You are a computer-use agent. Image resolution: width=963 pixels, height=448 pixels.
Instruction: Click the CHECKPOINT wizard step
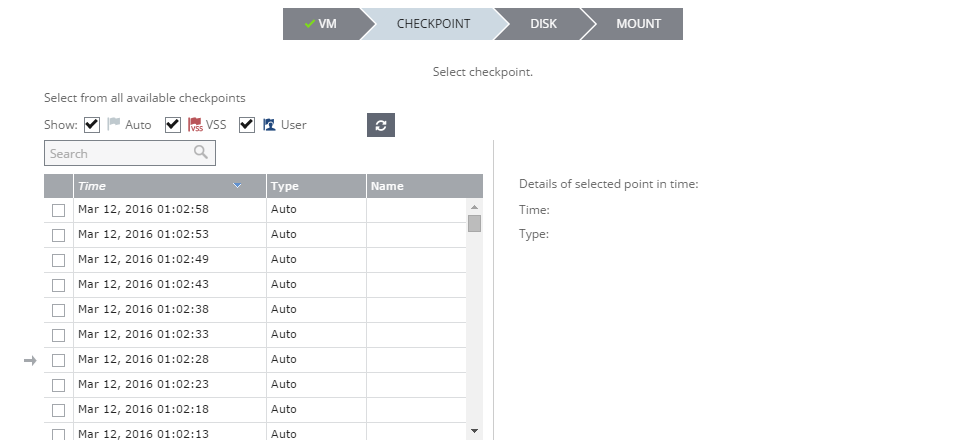point(433,24)
